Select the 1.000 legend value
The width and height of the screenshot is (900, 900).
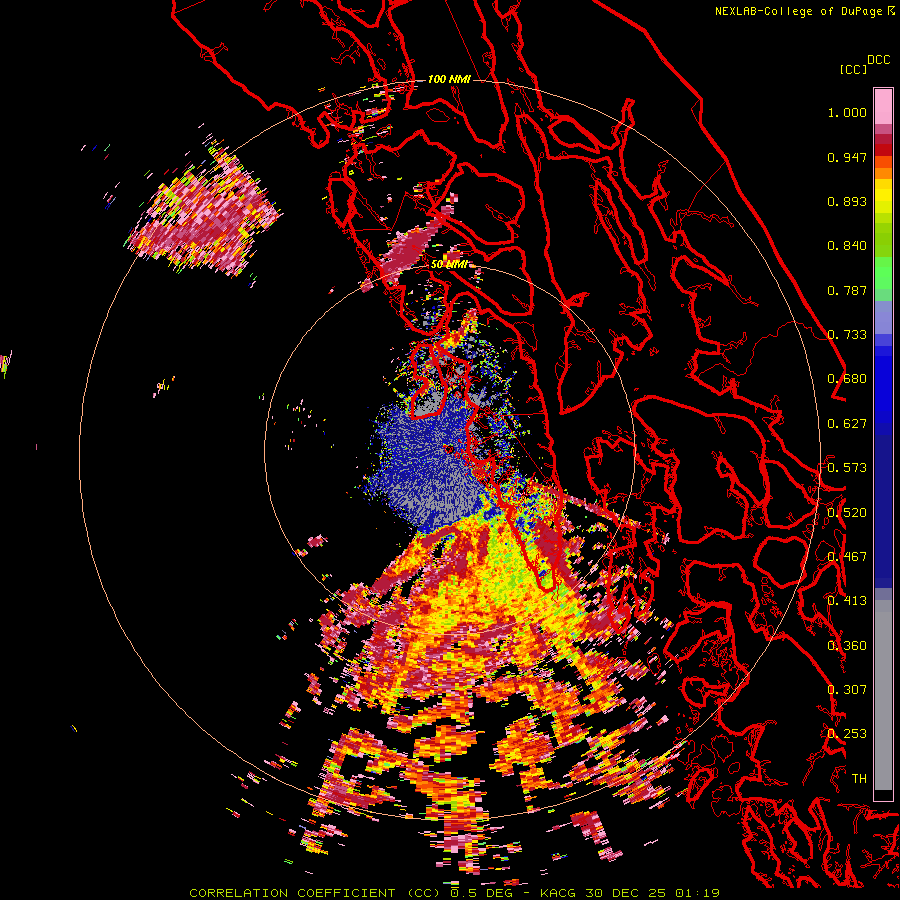(x=847, y=112)
